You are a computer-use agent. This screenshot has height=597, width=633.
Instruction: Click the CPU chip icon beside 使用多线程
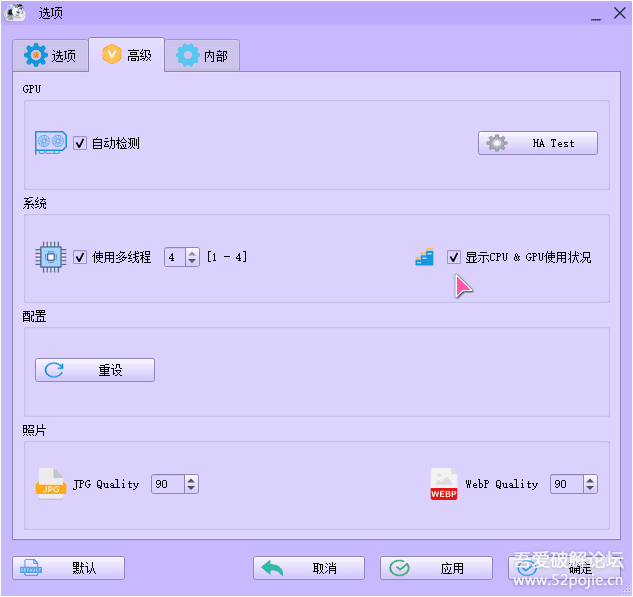[x=51, y=257]
